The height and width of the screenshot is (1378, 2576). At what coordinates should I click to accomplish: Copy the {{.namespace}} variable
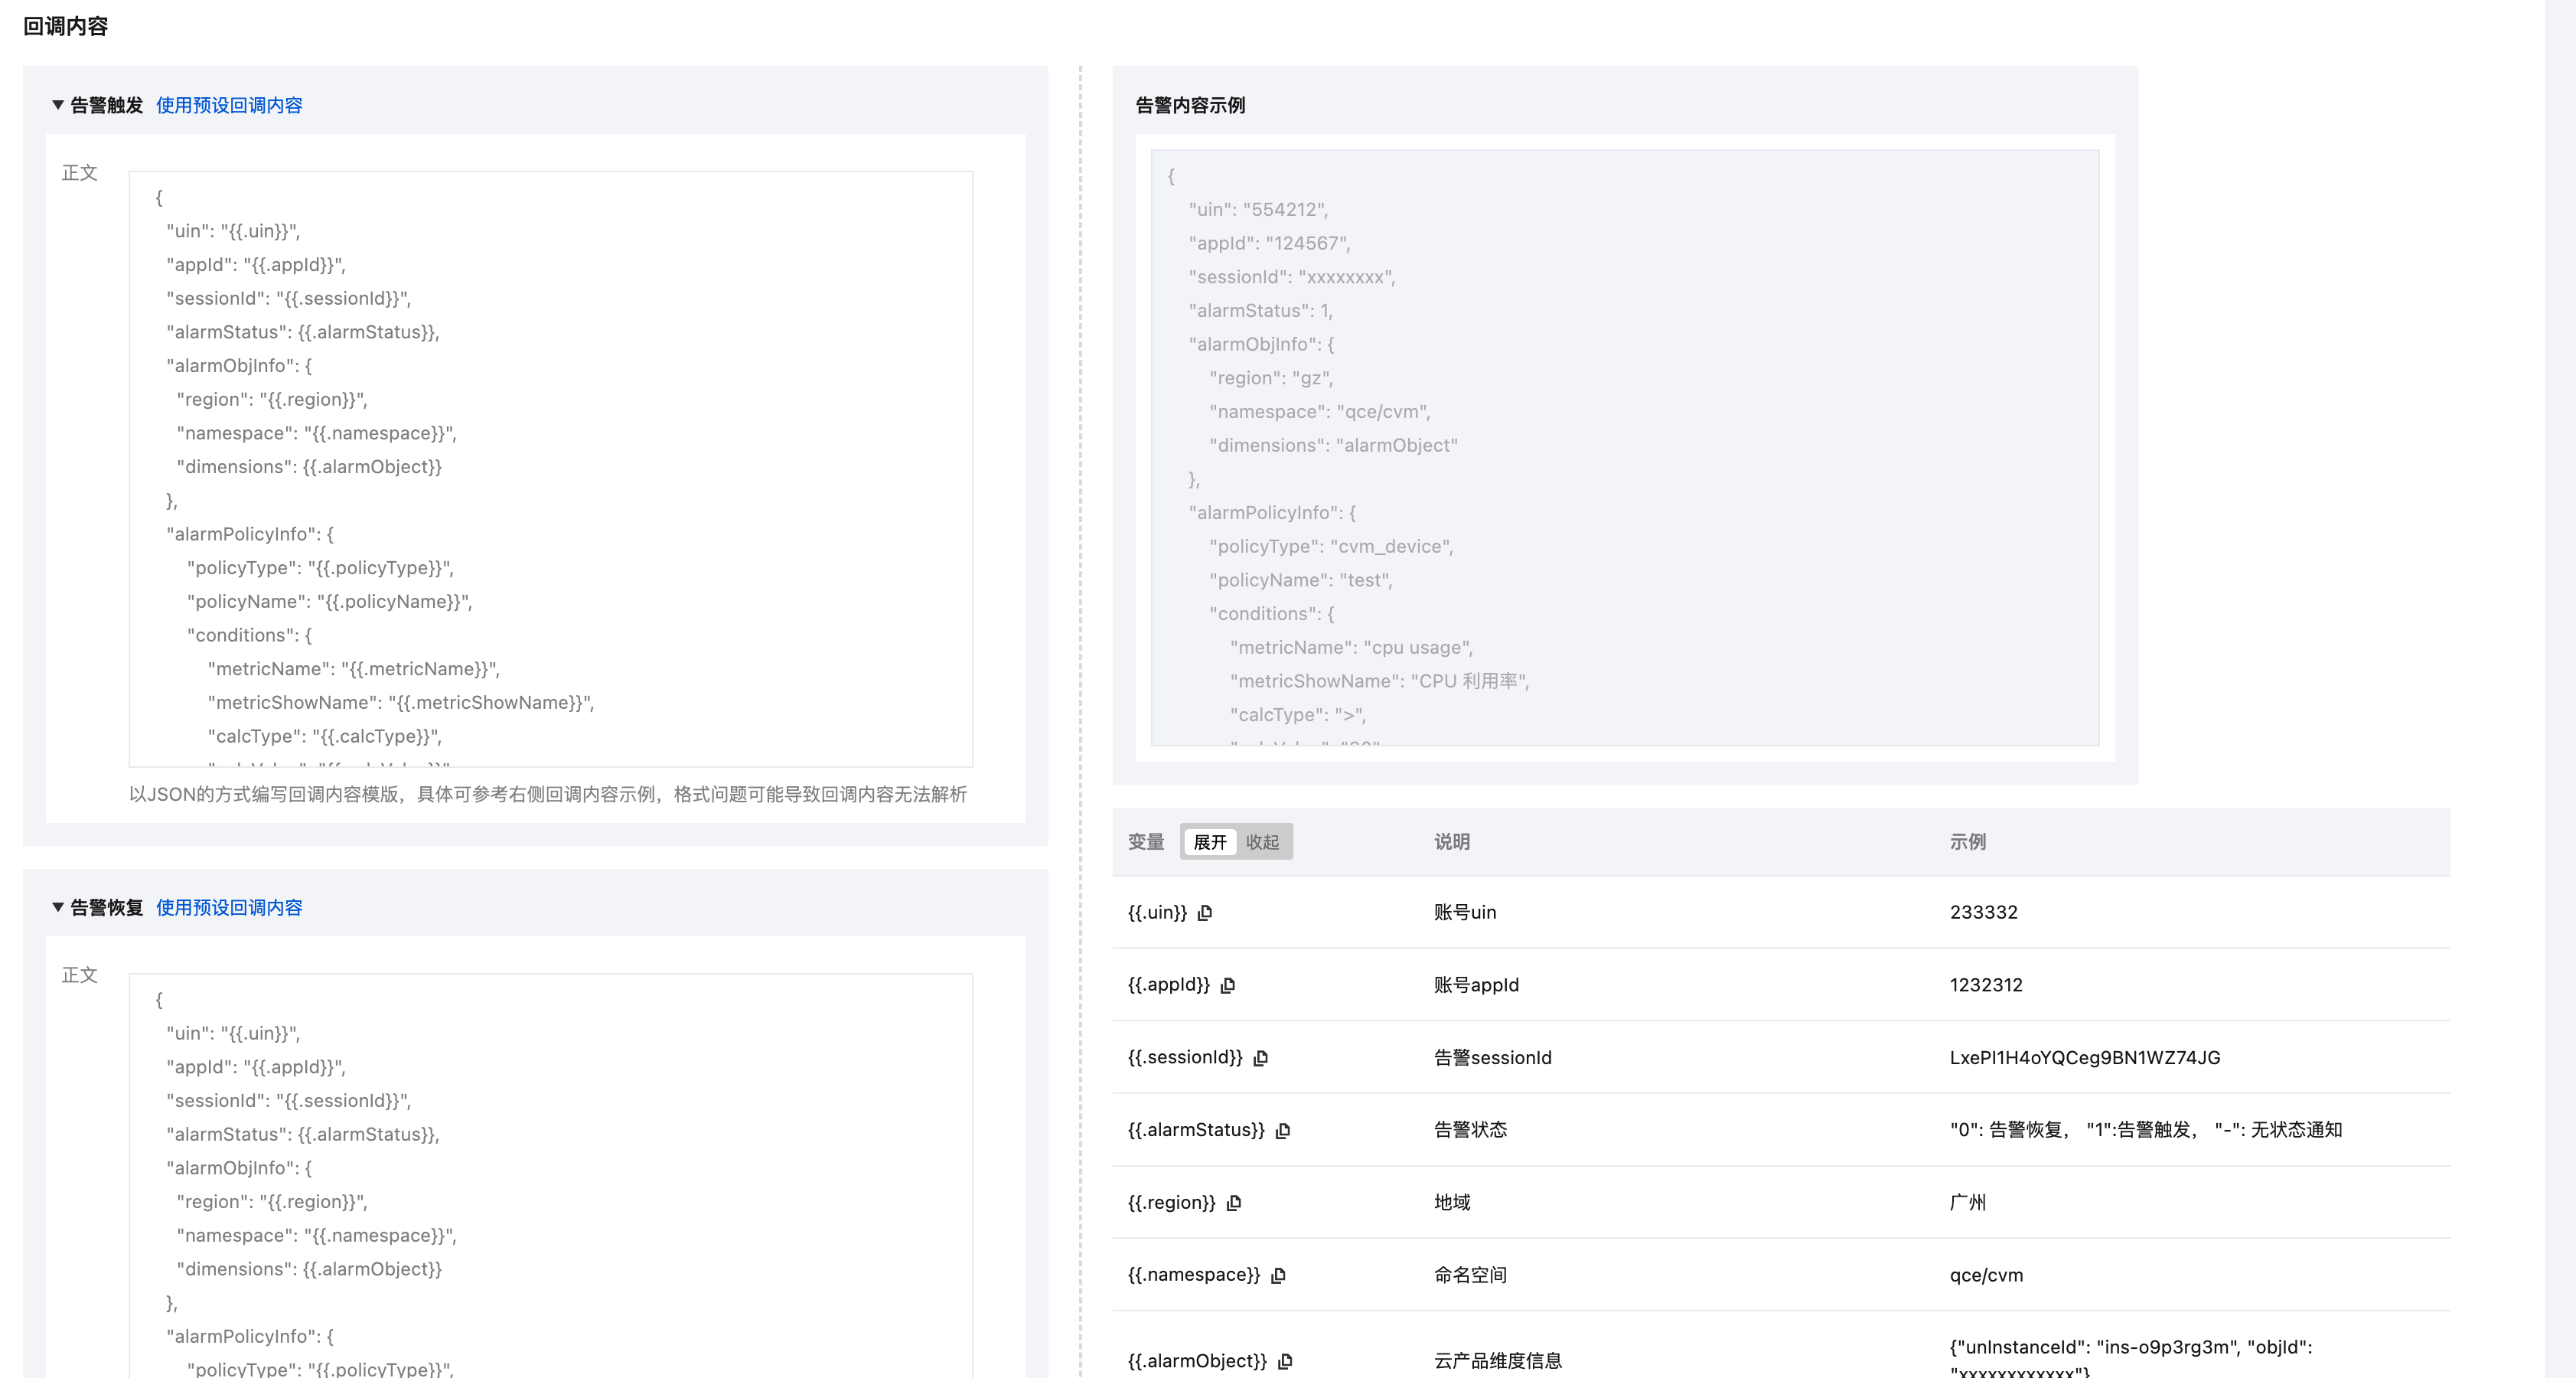1278,1275
